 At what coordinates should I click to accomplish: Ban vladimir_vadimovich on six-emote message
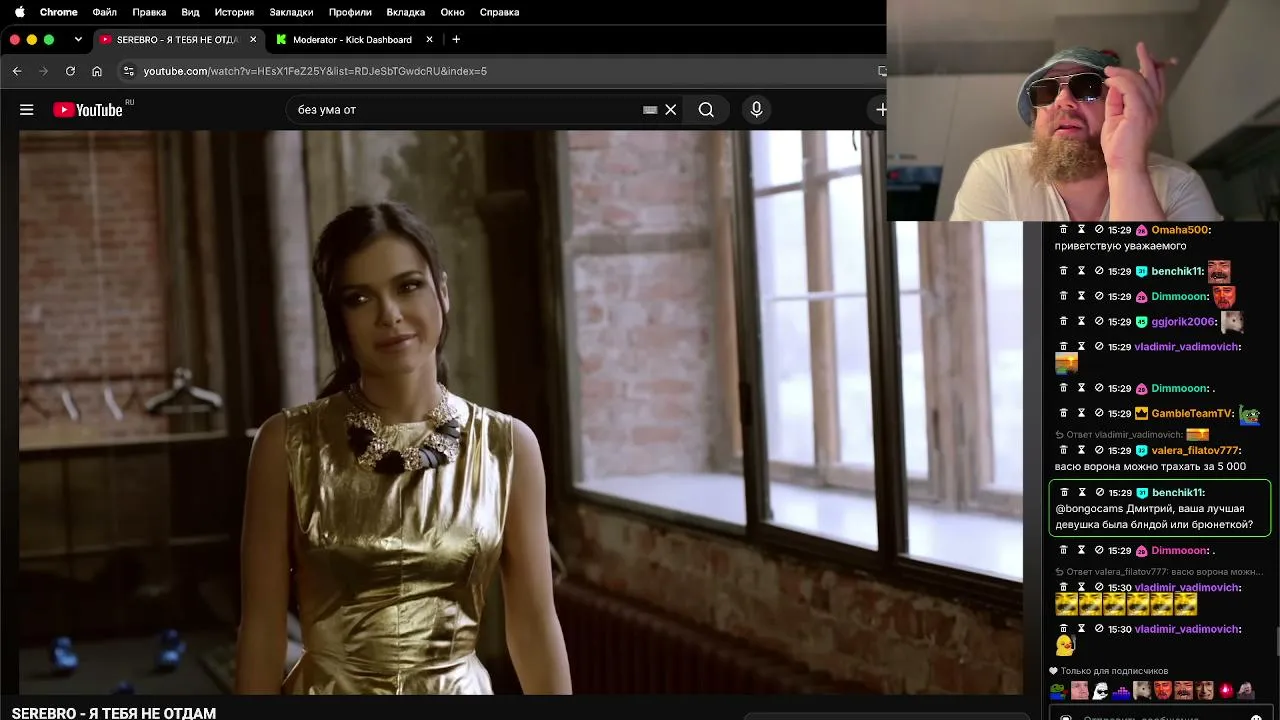1099,588
